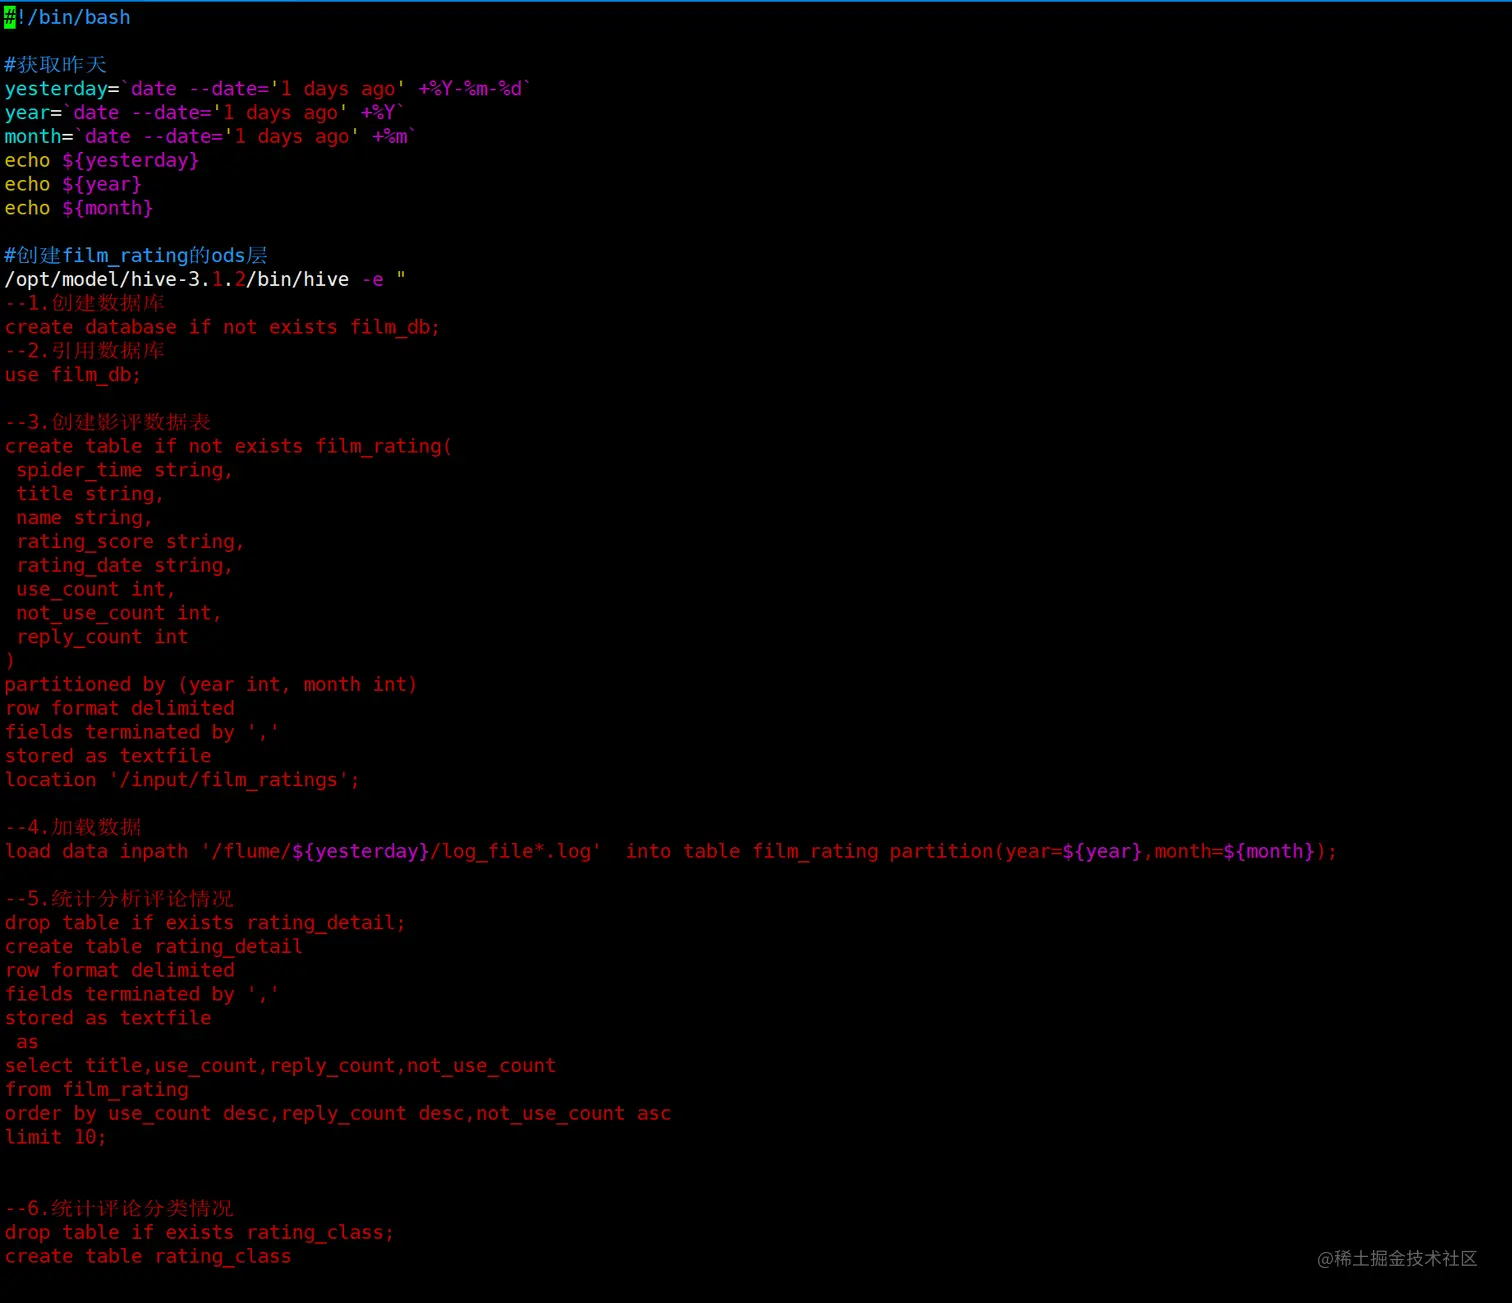Click the comment '--5.统计分析评论情况'
Image resolution: width=1512 pixels, height=1303 pixels.
point(119,899)
